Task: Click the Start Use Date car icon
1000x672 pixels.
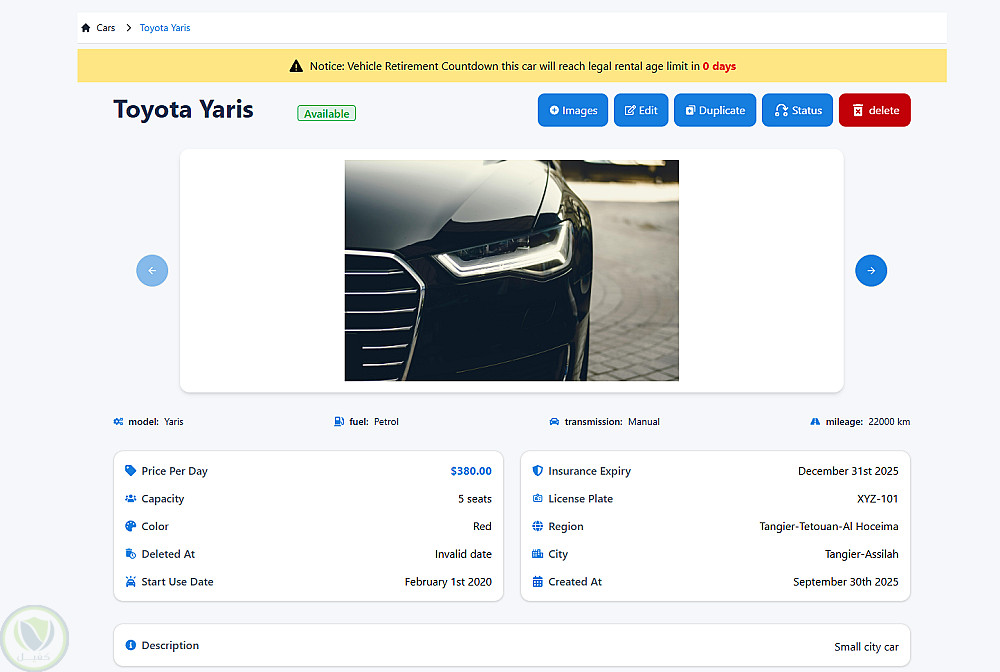Action: click(x=131, y=581)
